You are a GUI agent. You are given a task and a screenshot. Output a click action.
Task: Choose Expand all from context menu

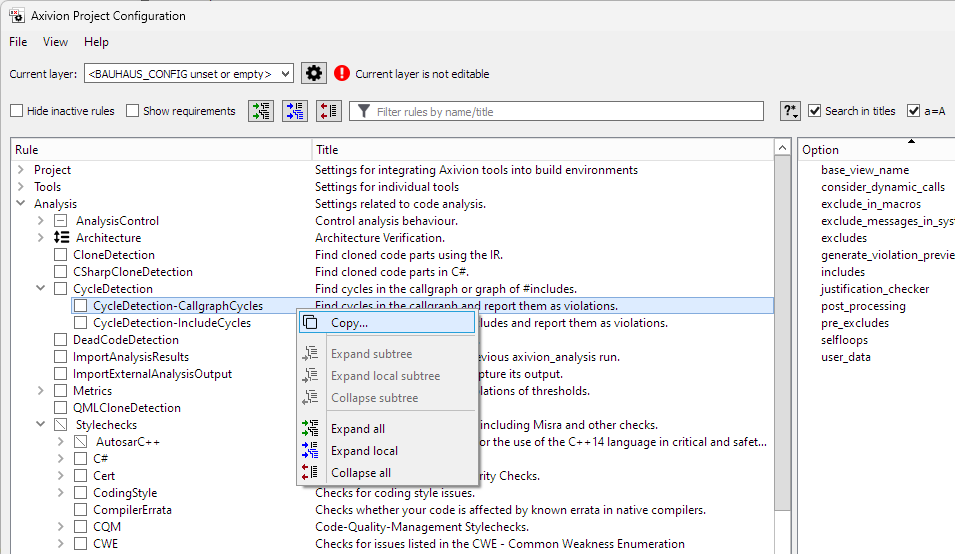[387, 429]
